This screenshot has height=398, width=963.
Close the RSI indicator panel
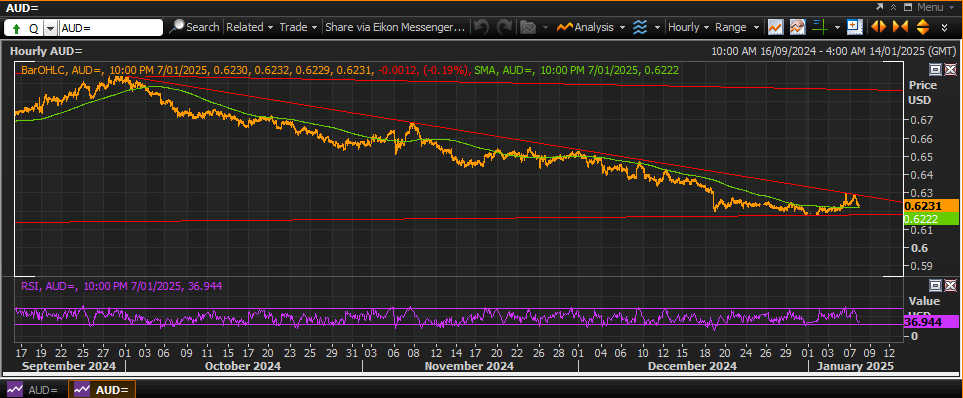950,285
